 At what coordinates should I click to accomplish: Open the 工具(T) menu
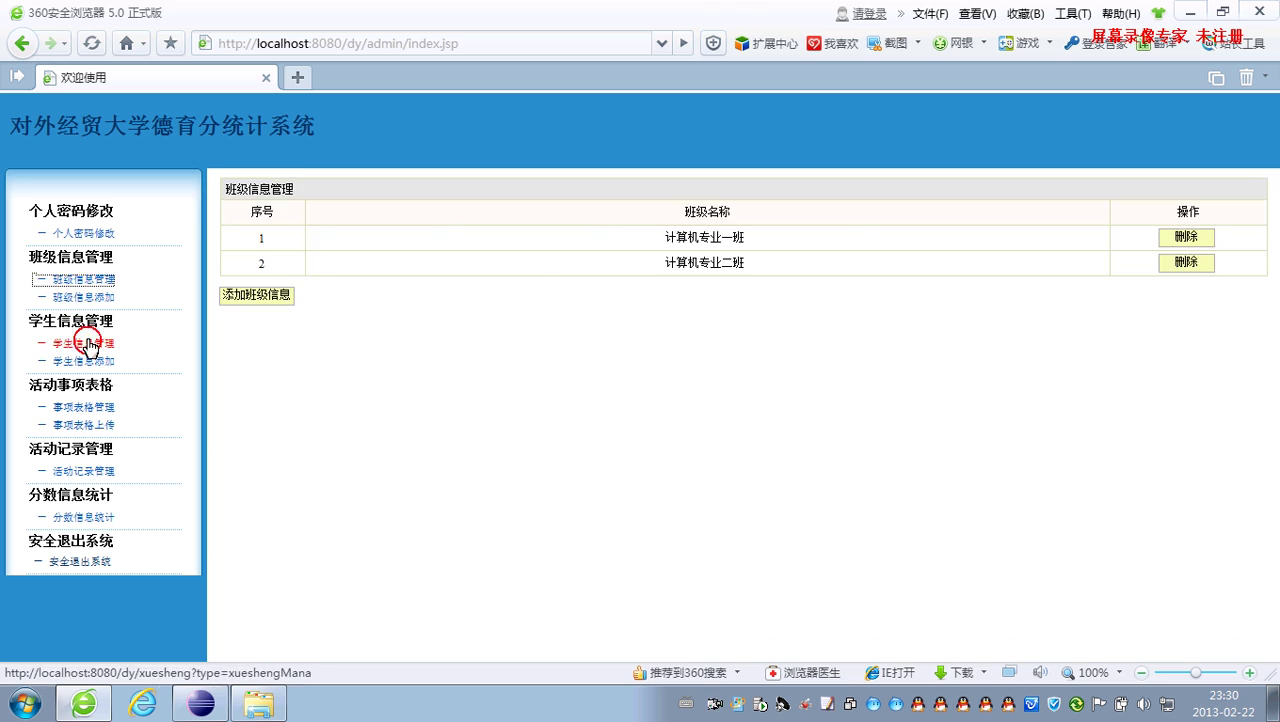[x=1072, y=14]
